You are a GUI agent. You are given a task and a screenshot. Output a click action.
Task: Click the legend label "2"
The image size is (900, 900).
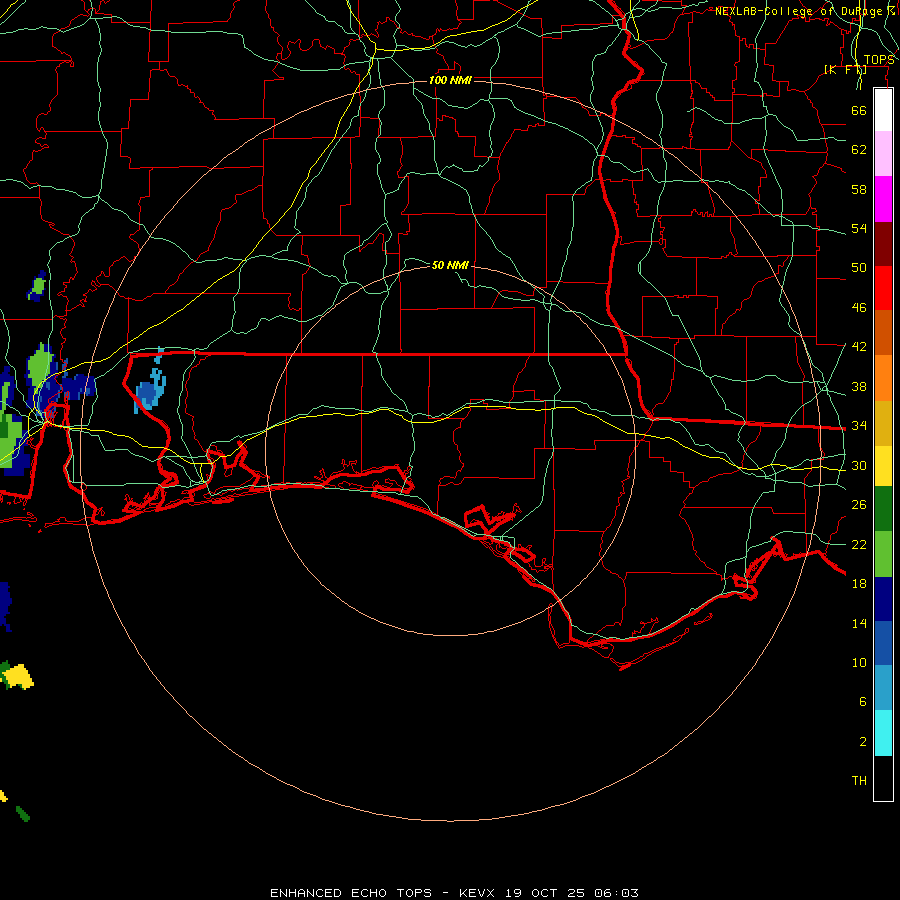tap(863, 742)
